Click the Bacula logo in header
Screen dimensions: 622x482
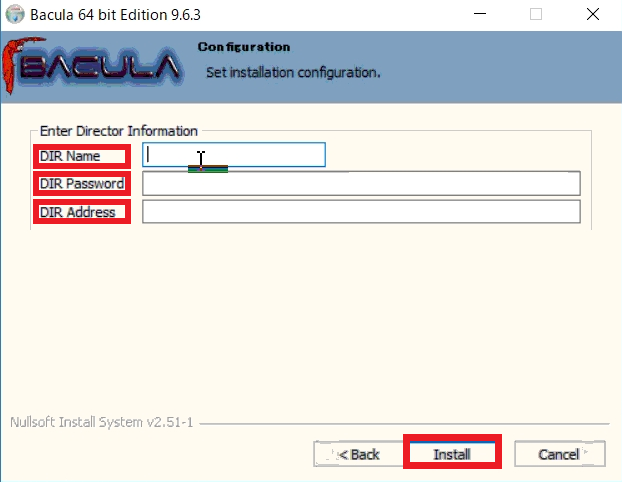click(x=92, y=65)
